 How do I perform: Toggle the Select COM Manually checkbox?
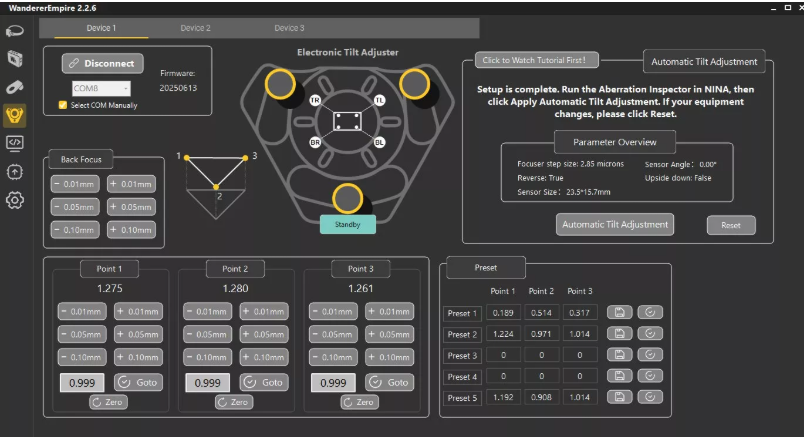[63, 105]
